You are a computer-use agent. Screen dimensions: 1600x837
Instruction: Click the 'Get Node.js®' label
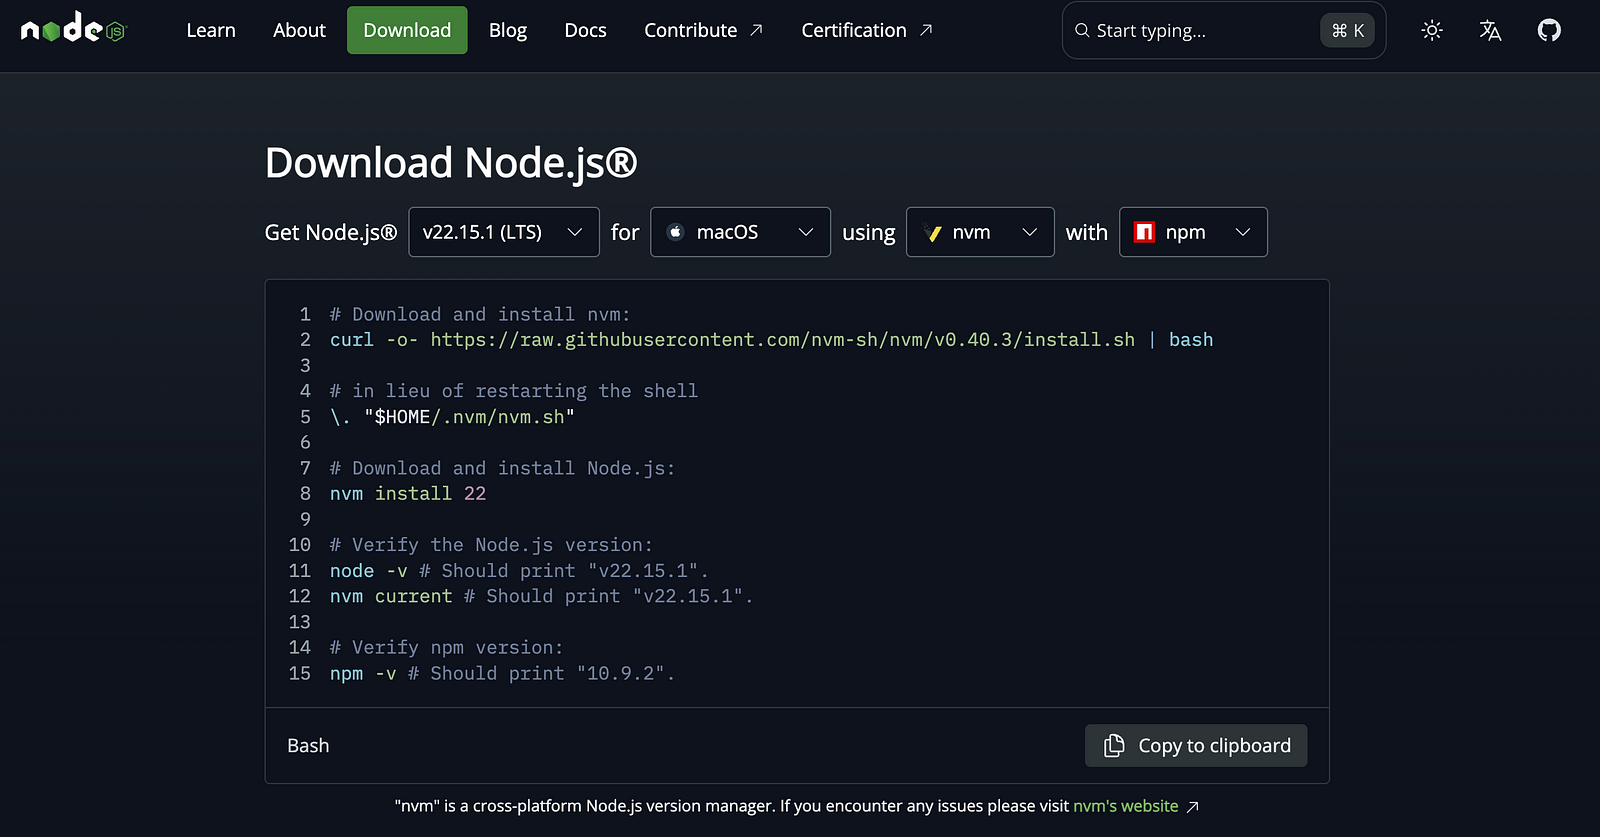[331, 232]
